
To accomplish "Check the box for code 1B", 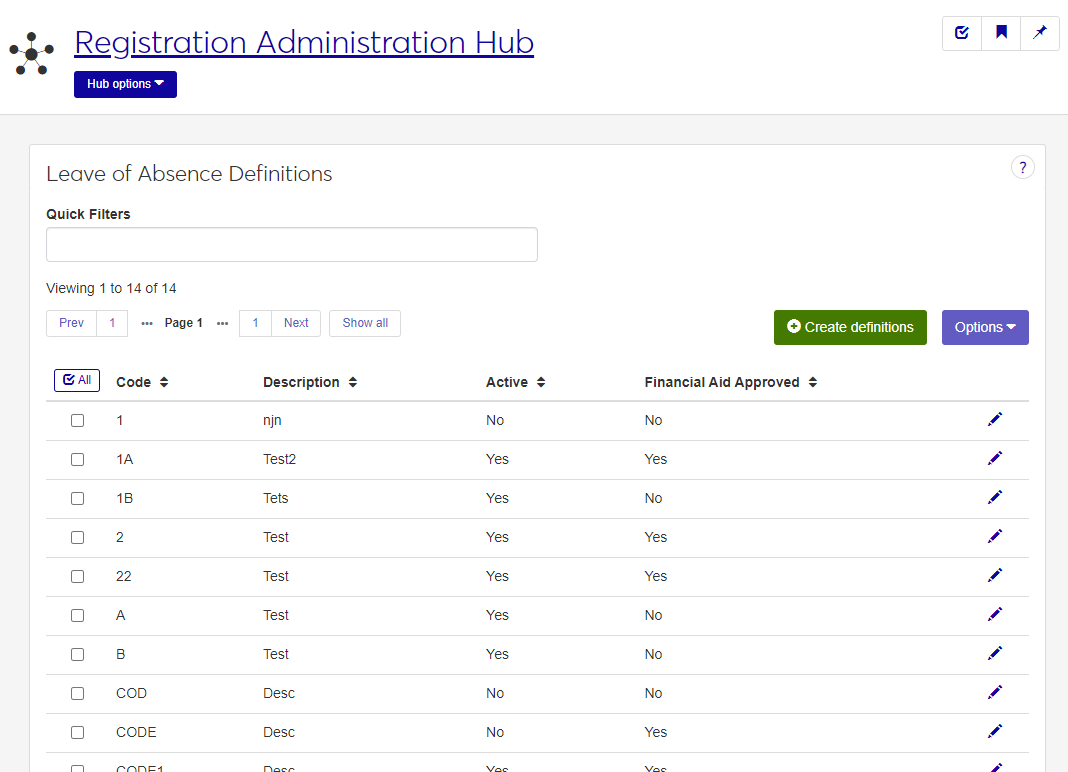I will pyautogui.click(x=77, y=498).
